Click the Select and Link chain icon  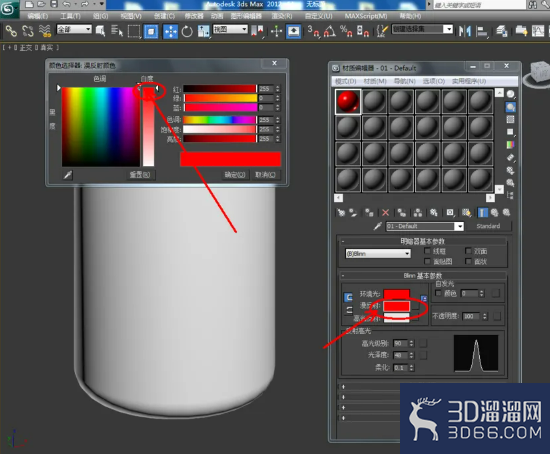(11, 31)
